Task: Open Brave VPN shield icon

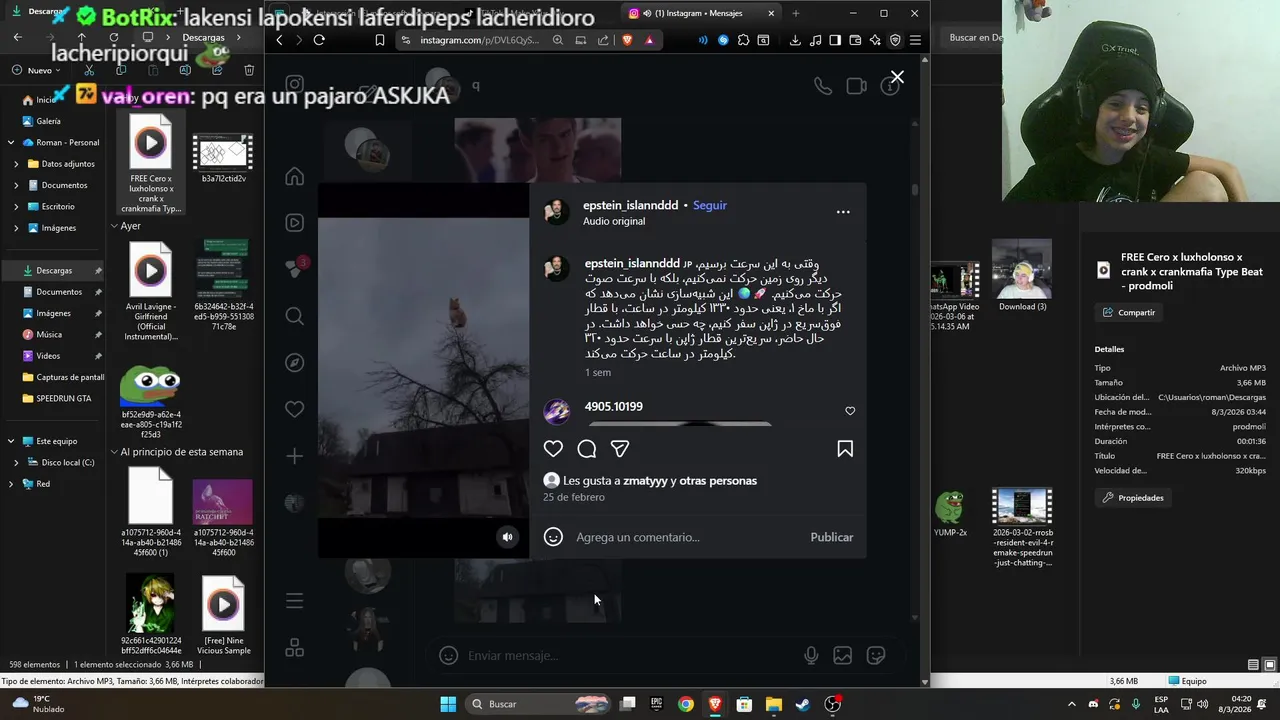Action: coord(895,40)
